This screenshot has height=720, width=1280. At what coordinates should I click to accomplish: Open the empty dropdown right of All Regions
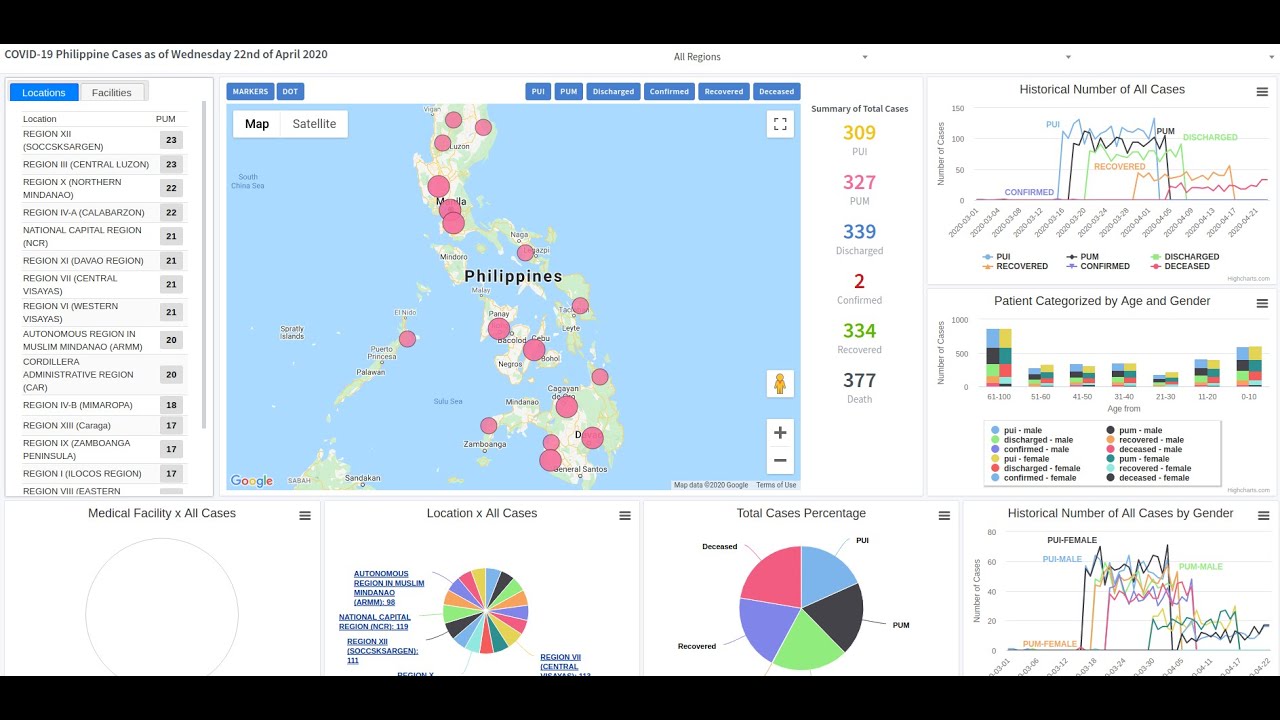(973, 57)
